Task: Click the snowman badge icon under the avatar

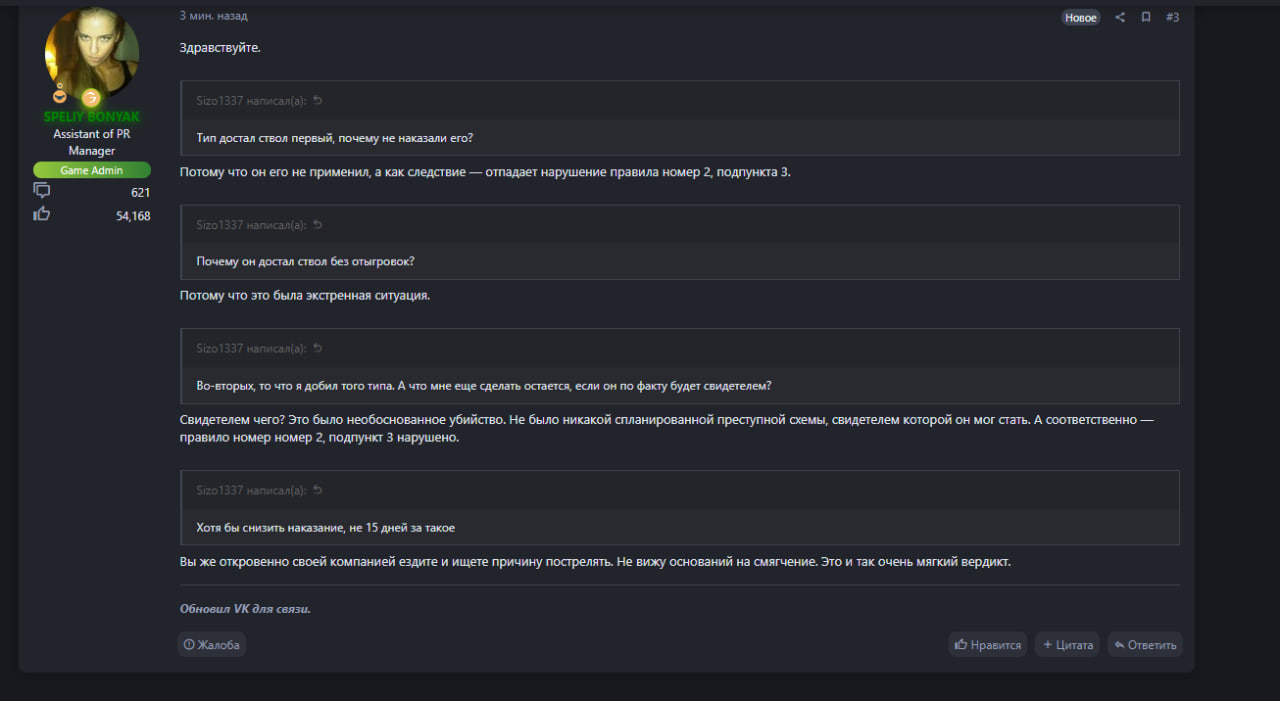Action: 61,96
